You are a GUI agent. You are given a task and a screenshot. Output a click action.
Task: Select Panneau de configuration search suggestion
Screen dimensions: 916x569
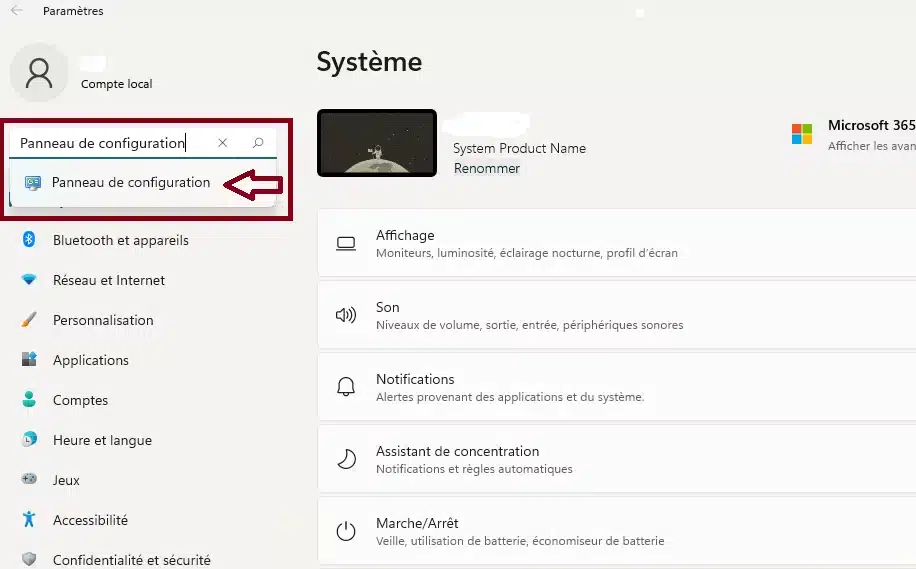(x=130, y=183)
